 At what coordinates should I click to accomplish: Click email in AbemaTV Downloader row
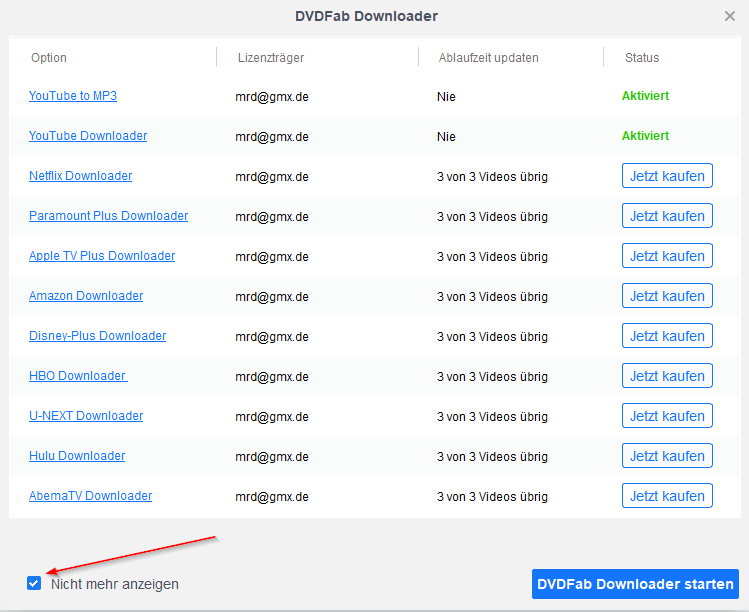(272, 497)
